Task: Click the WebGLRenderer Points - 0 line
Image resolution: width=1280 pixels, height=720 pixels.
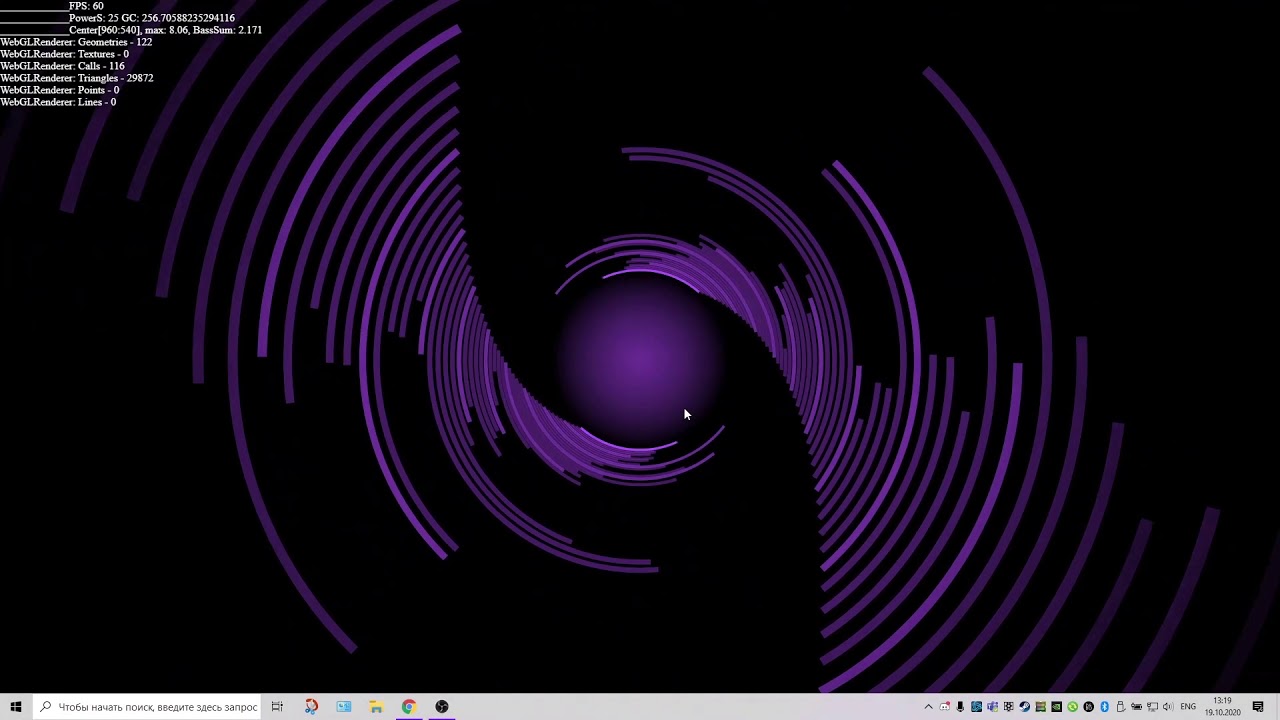Action: (x=59, y=90)
